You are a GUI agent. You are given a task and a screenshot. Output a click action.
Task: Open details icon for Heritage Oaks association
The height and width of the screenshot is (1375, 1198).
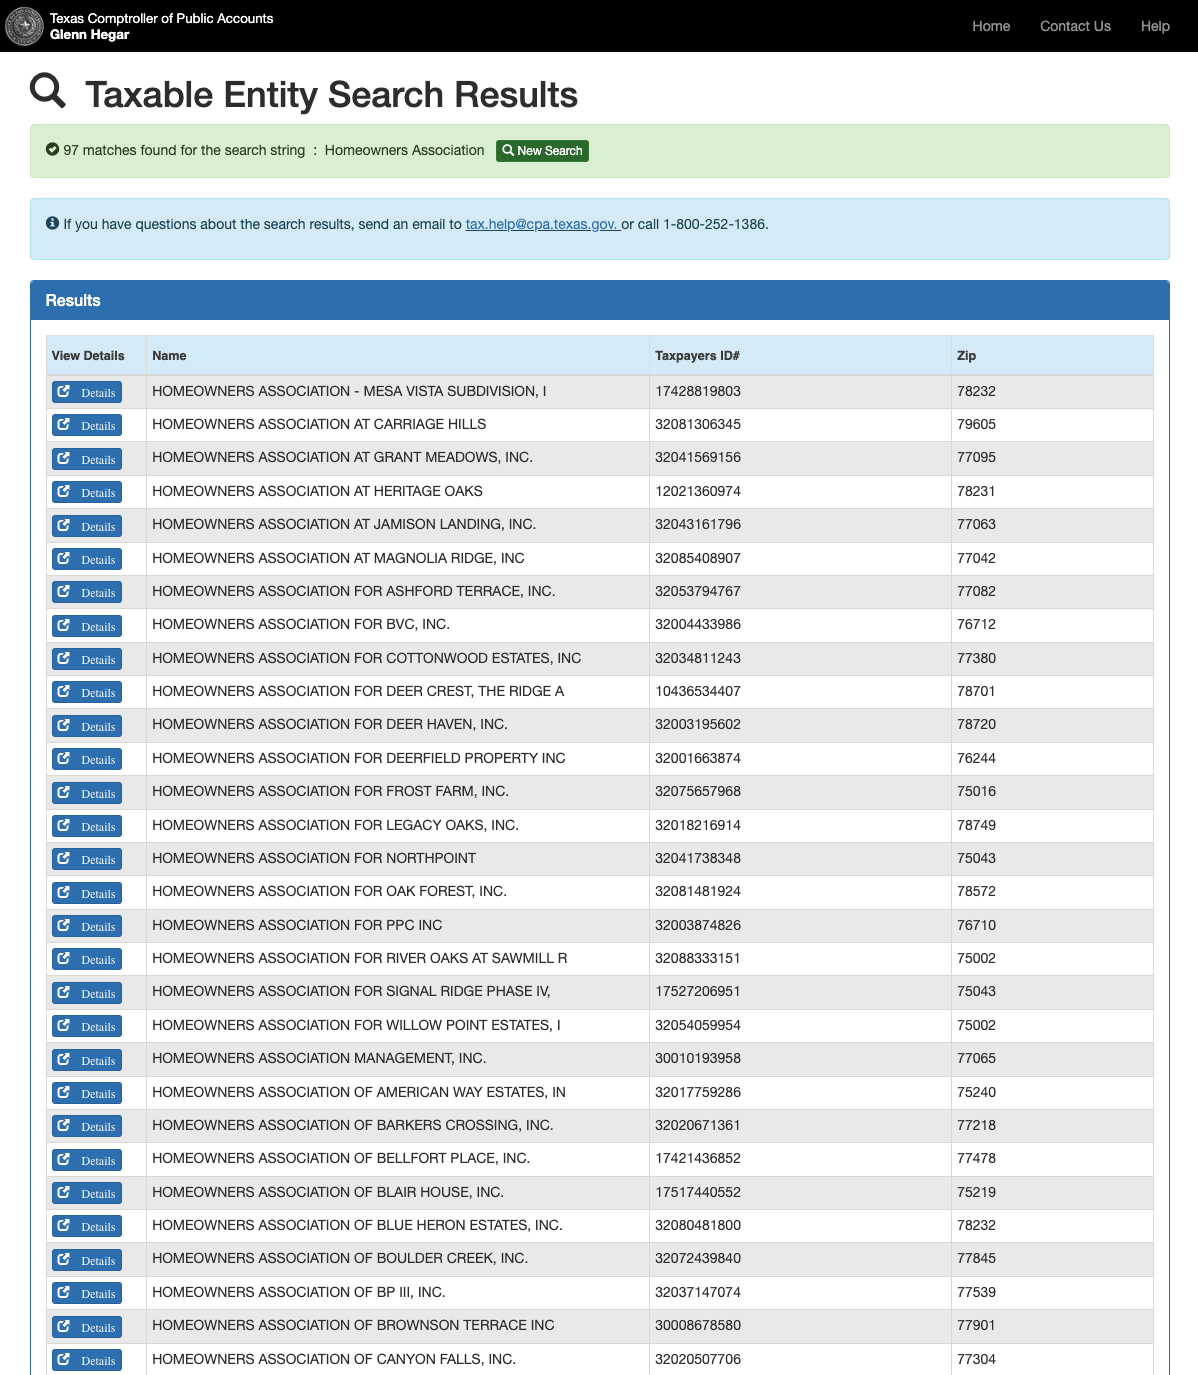[64, 492]
